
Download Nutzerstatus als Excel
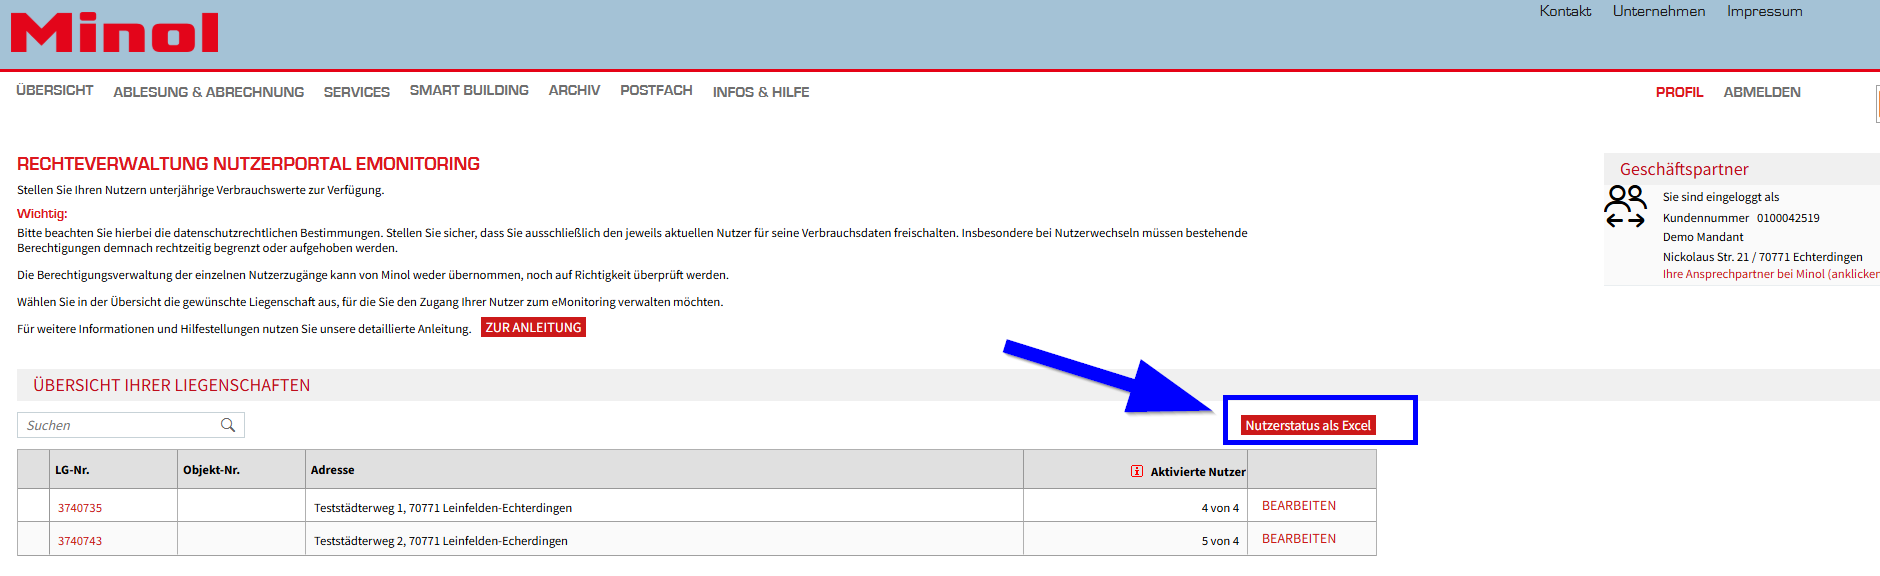1307,425
